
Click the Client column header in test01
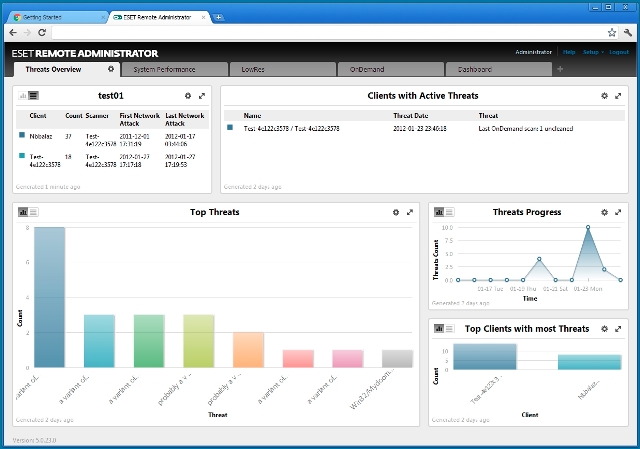click(x=38, y=116)
